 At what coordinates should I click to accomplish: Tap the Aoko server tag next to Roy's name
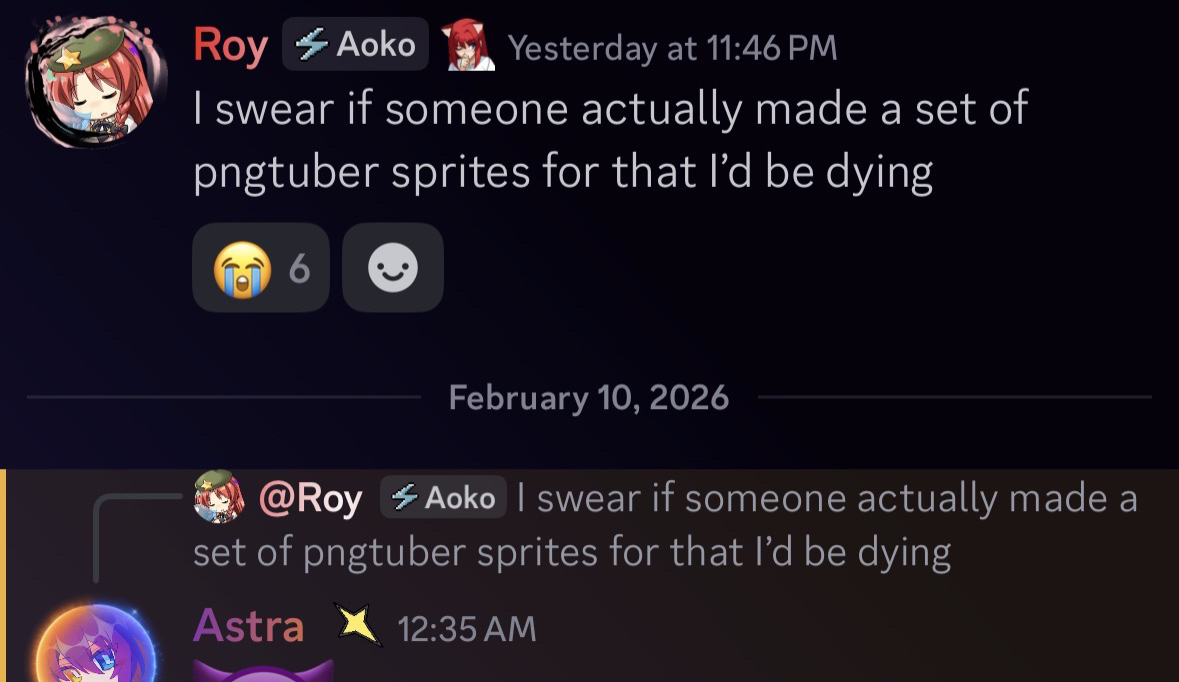(x=356, y=45)
